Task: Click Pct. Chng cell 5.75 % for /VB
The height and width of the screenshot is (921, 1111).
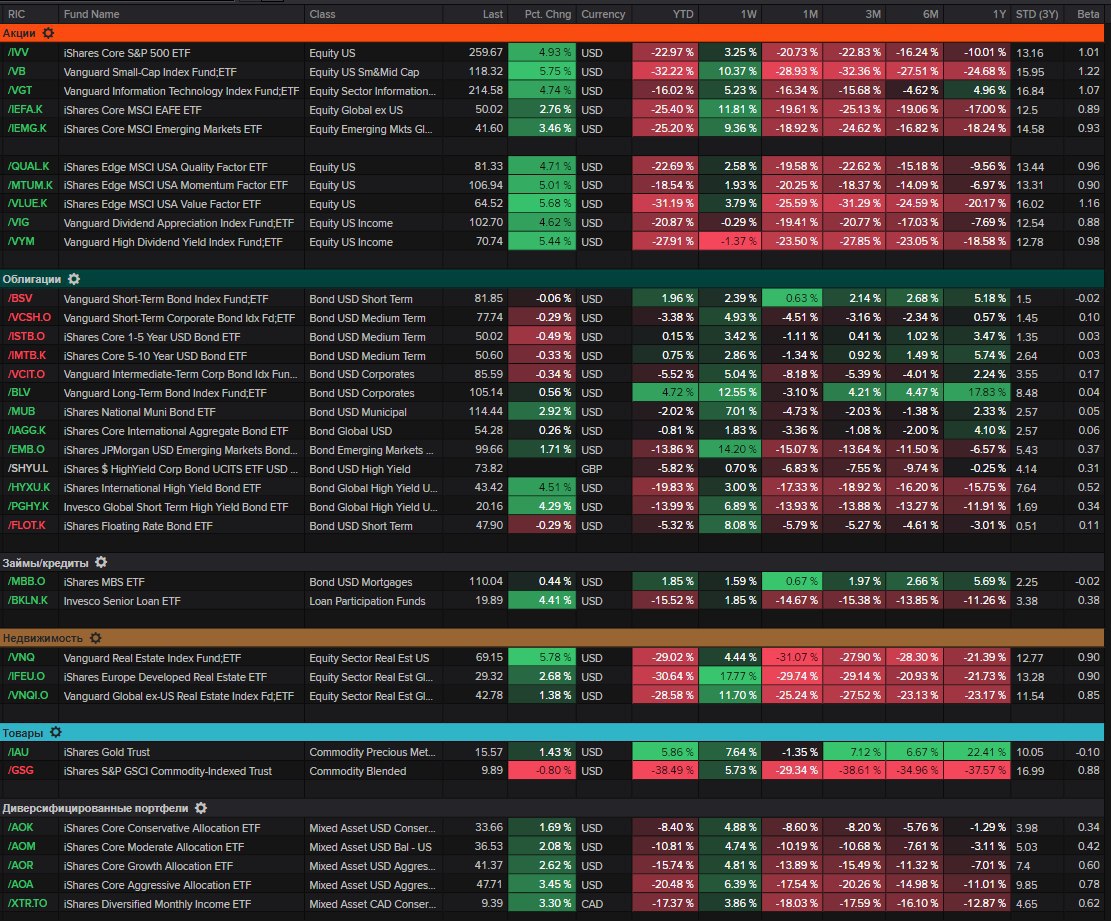Action: pyautogui.click(x=542, y=72)
